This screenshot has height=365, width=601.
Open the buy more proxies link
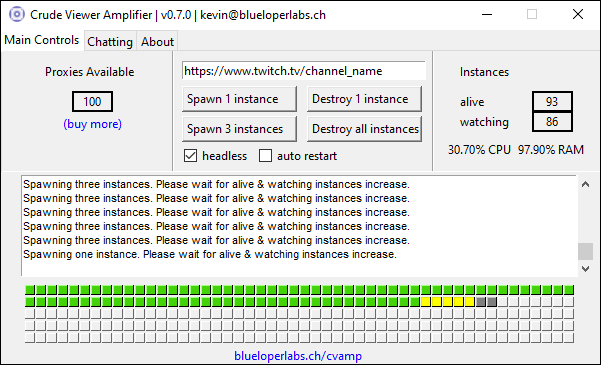(92, 124)
